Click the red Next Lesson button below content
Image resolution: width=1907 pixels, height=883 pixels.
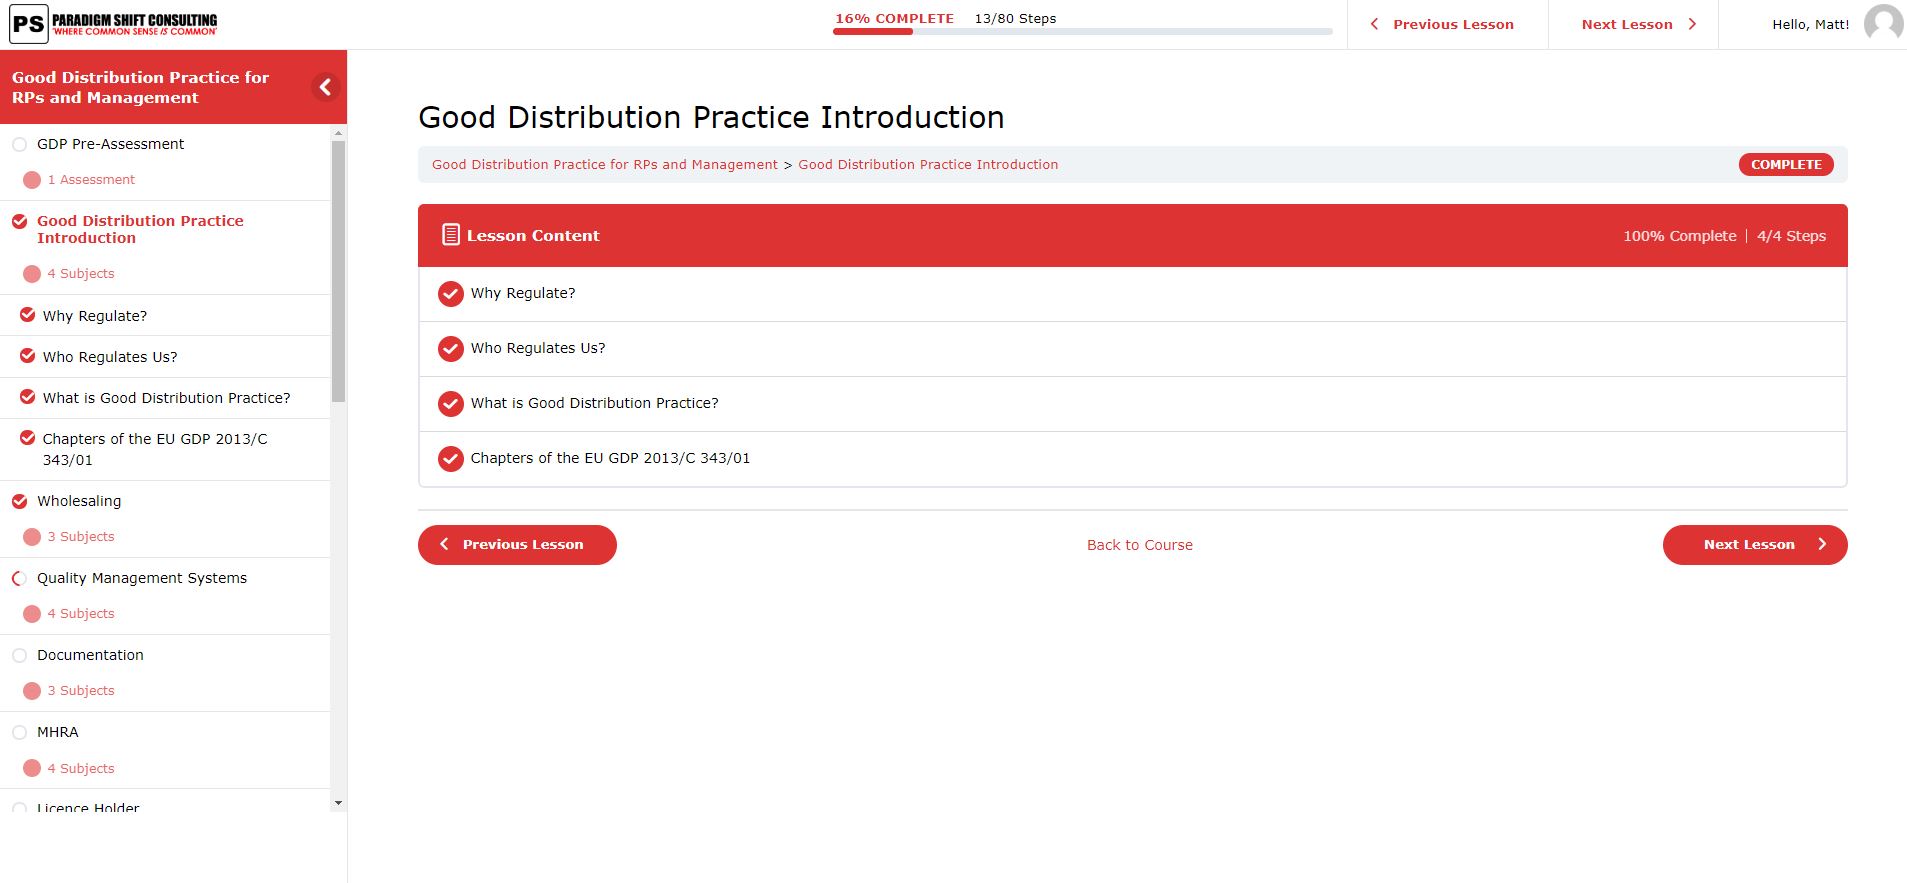(1755, 545)
